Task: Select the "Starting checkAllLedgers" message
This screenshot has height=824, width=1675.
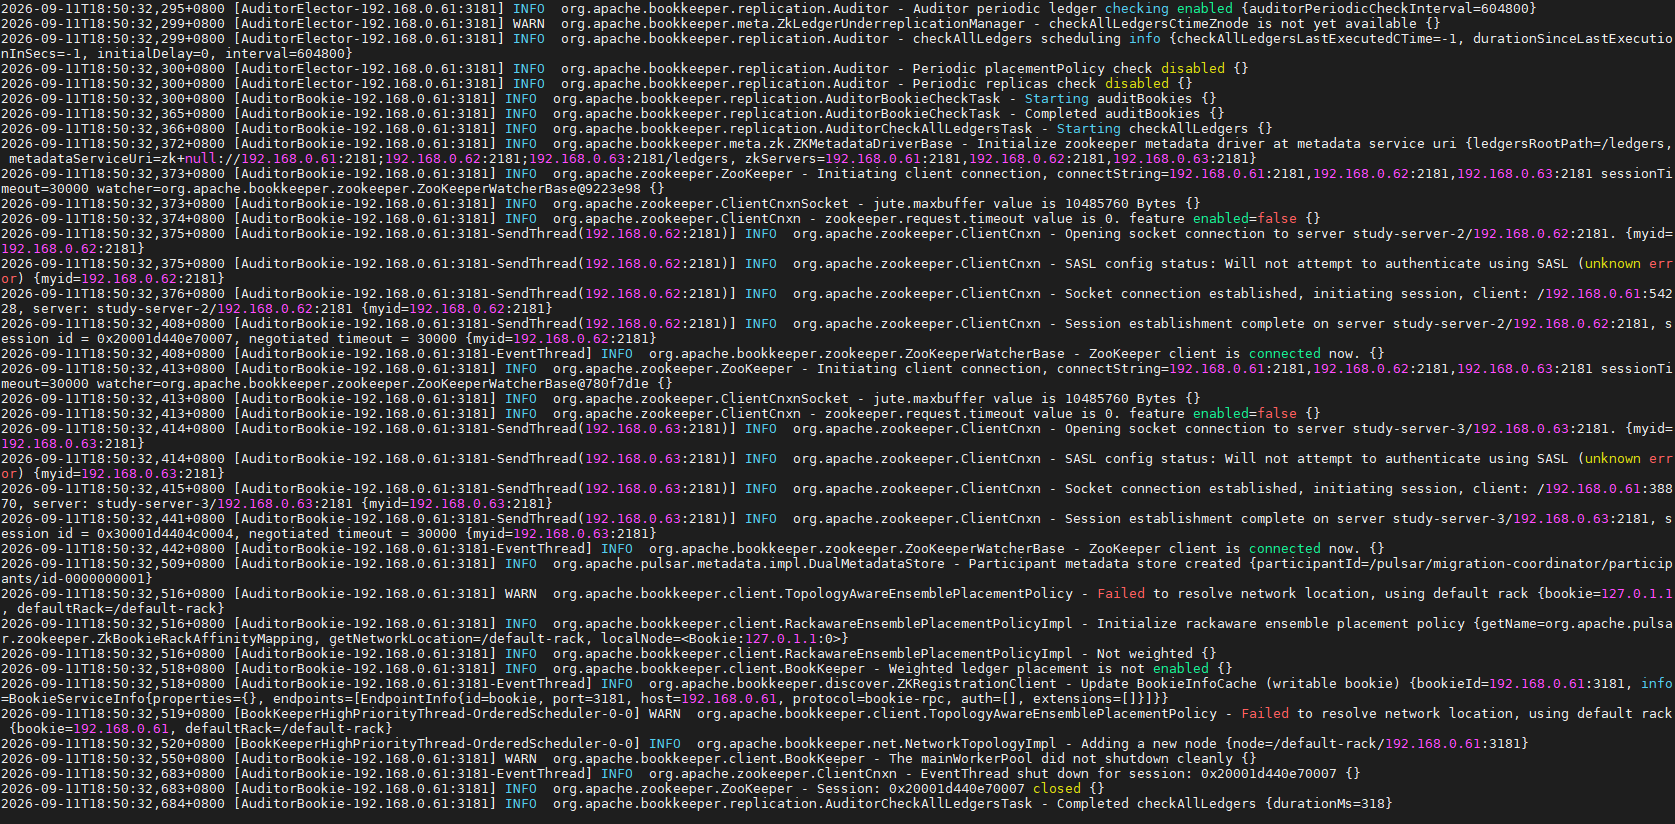Action: click(1153, 129)
